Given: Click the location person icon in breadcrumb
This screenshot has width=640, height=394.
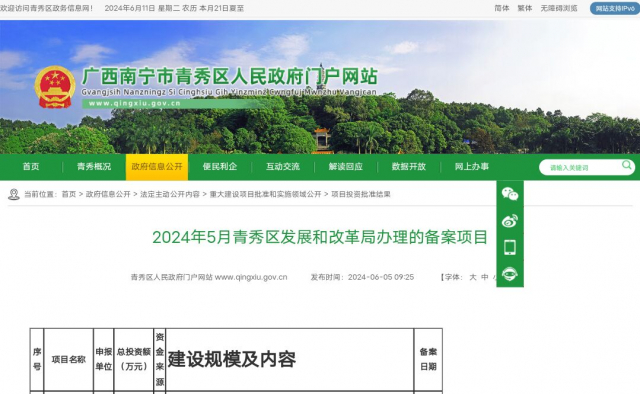Looking at the screenshot, I should point(14,194).
